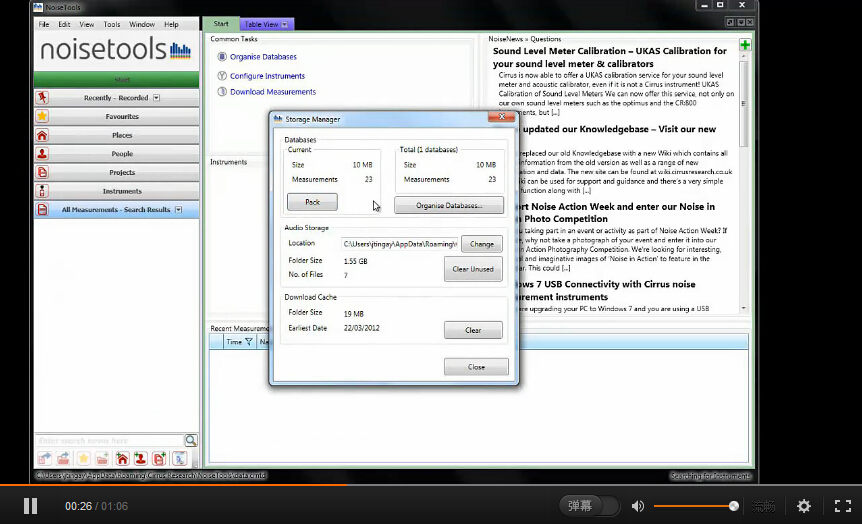Enter fullscreen with the player fullscreen icon

tap(843, 506)
